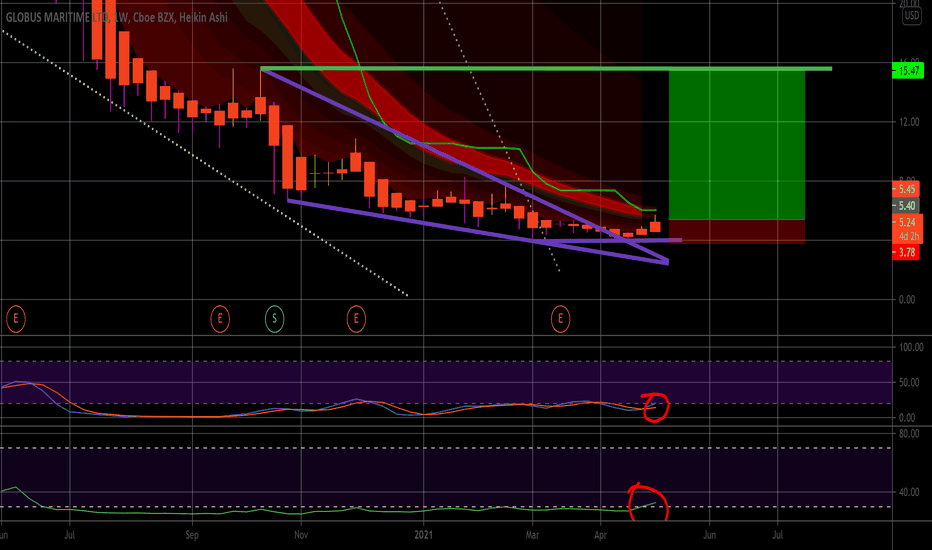Image resolution: width=932 pixels, height=550 pixels.
Task: Open the earnings E marker between Nov and 2021
Action: pos(356,319)
